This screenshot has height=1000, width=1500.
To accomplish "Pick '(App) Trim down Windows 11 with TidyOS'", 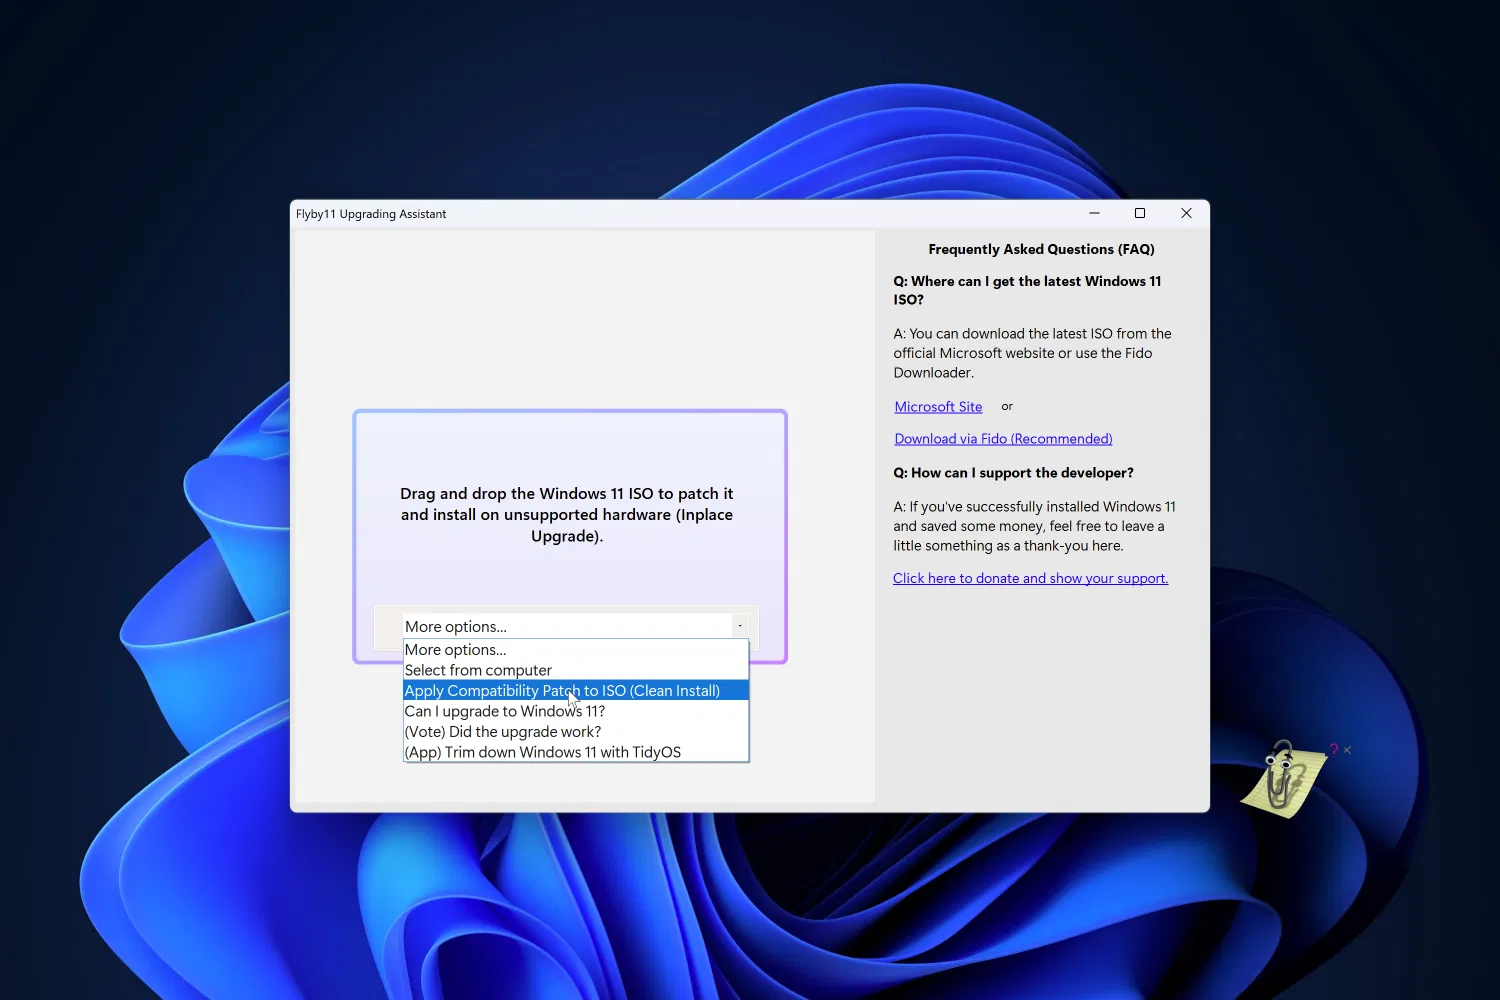I will (x=576, y=752).
